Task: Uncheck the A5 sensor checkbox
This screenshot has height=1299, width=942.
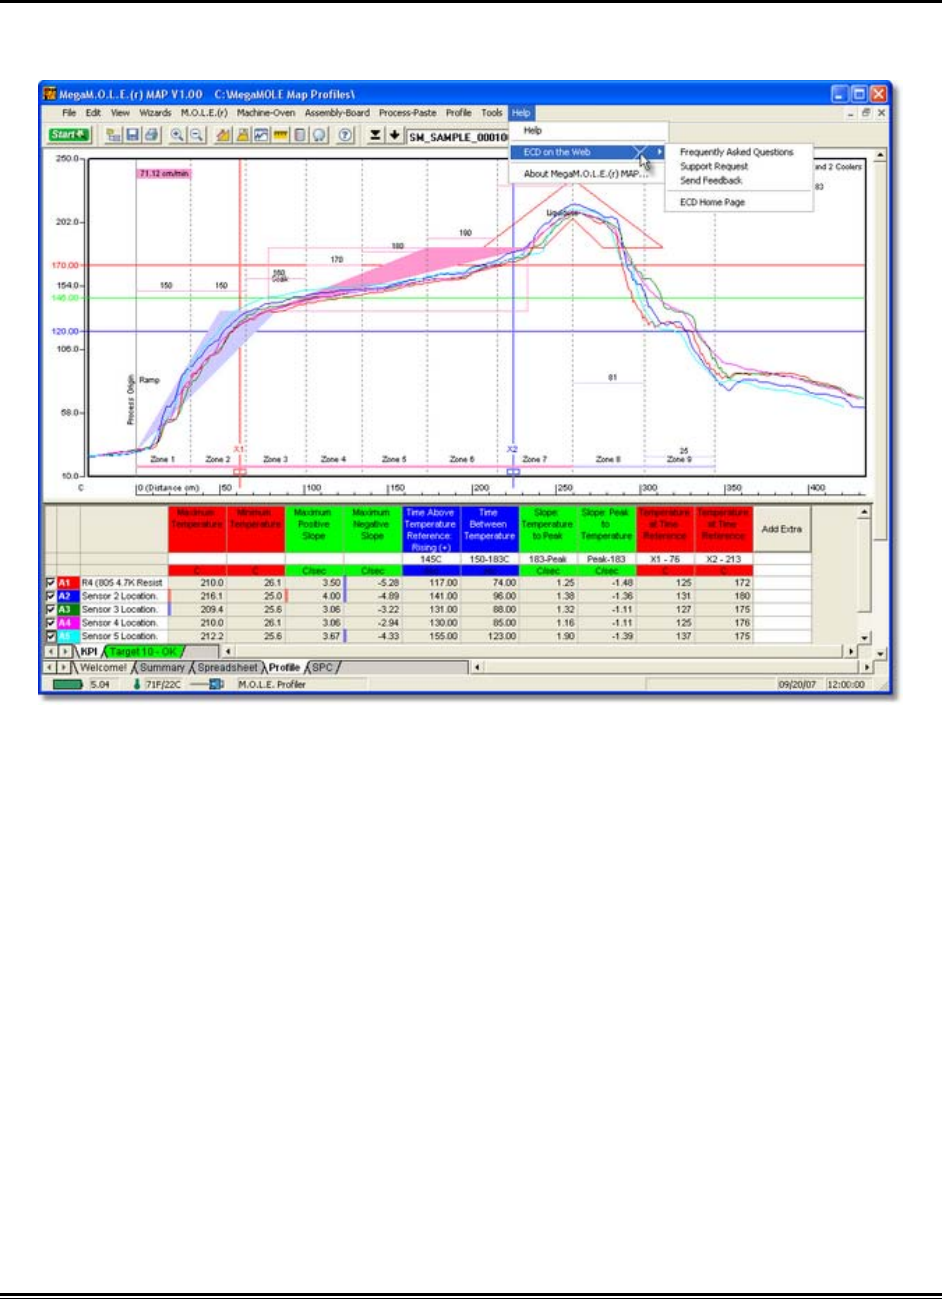Action: tap(51, 636)
